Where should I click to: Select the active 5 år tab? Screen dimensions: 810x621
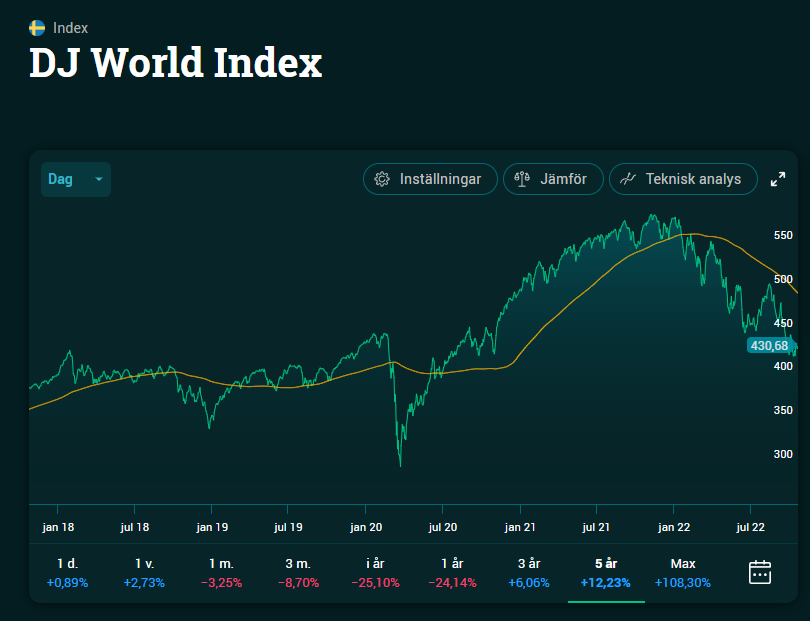tap(606, 573)
